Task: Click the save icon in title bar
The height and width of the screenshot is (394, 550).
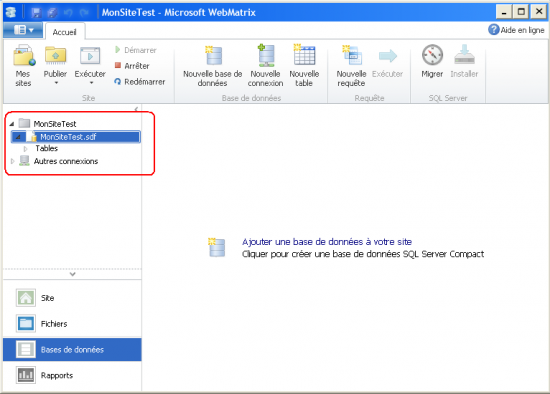Action: 36,13
